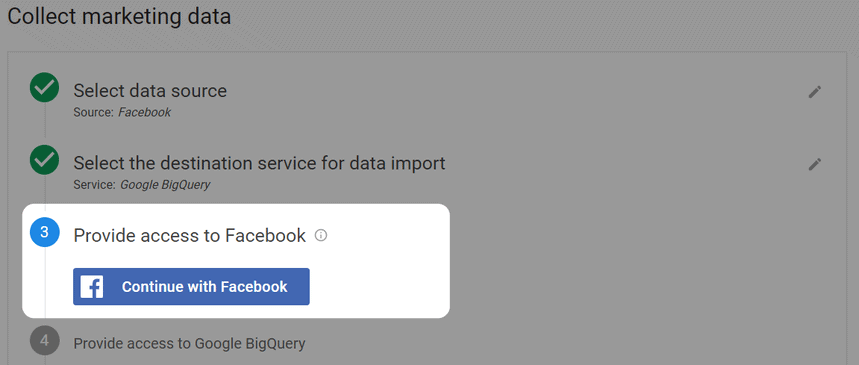Click the Service: Google BigQuery subtitle line
Image resolution: width=859 pixels, height=365 pixels.
[142, 185]
